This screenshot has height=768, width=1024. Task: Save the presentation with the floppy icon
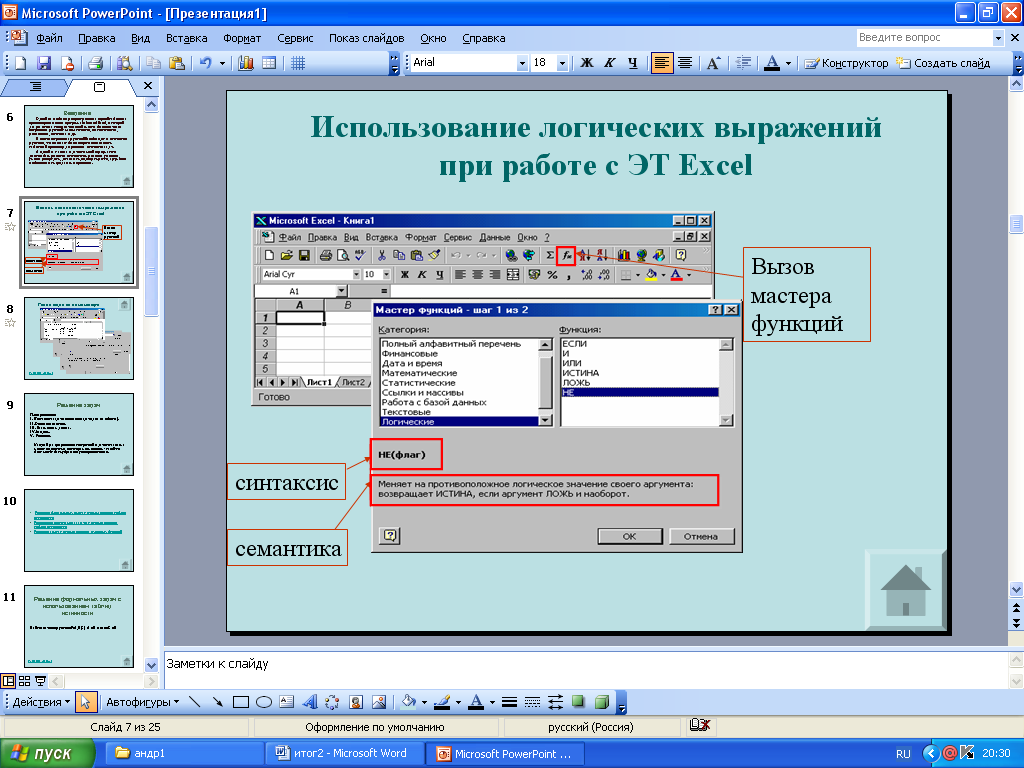tap(44, 63)
